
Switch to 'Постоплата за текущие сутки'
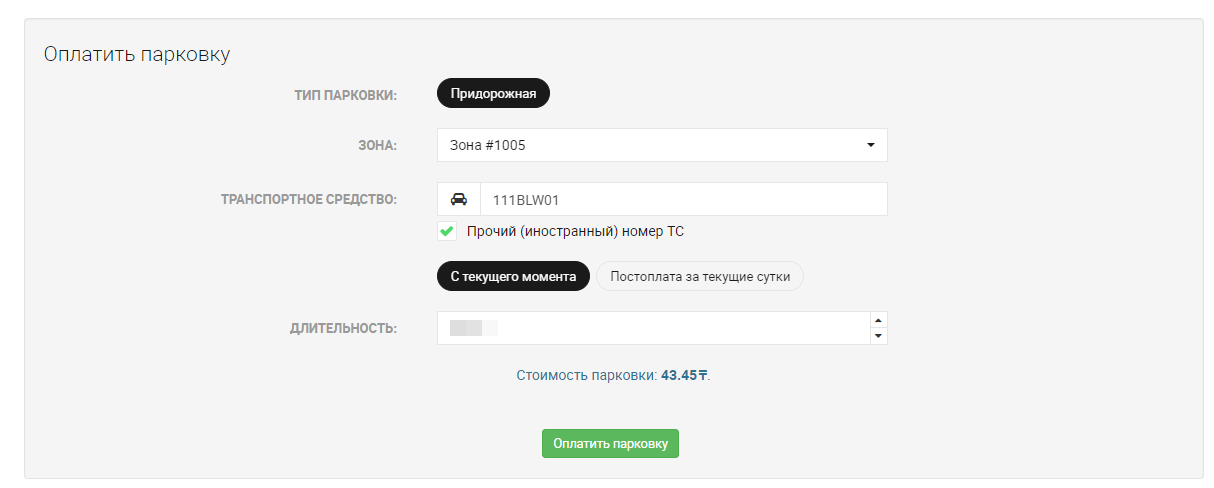[700, 277]
